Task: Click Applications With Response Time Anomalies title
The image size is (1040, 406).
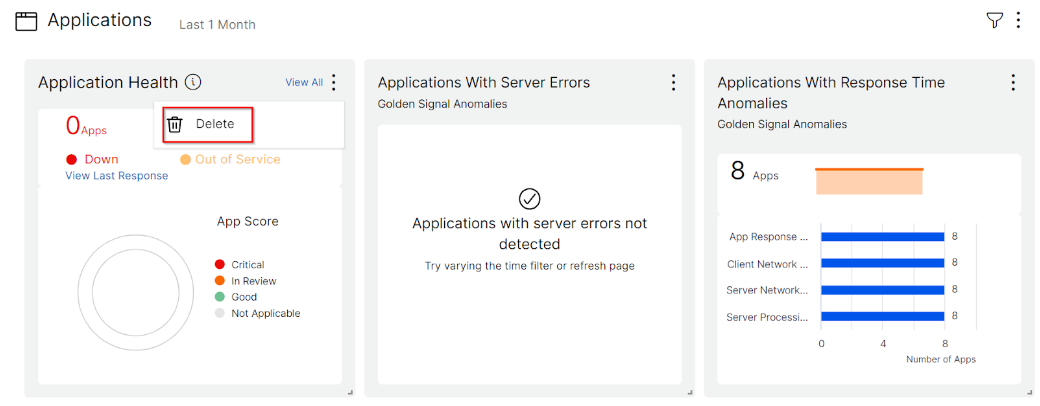Action: click(x=831, y=93)
